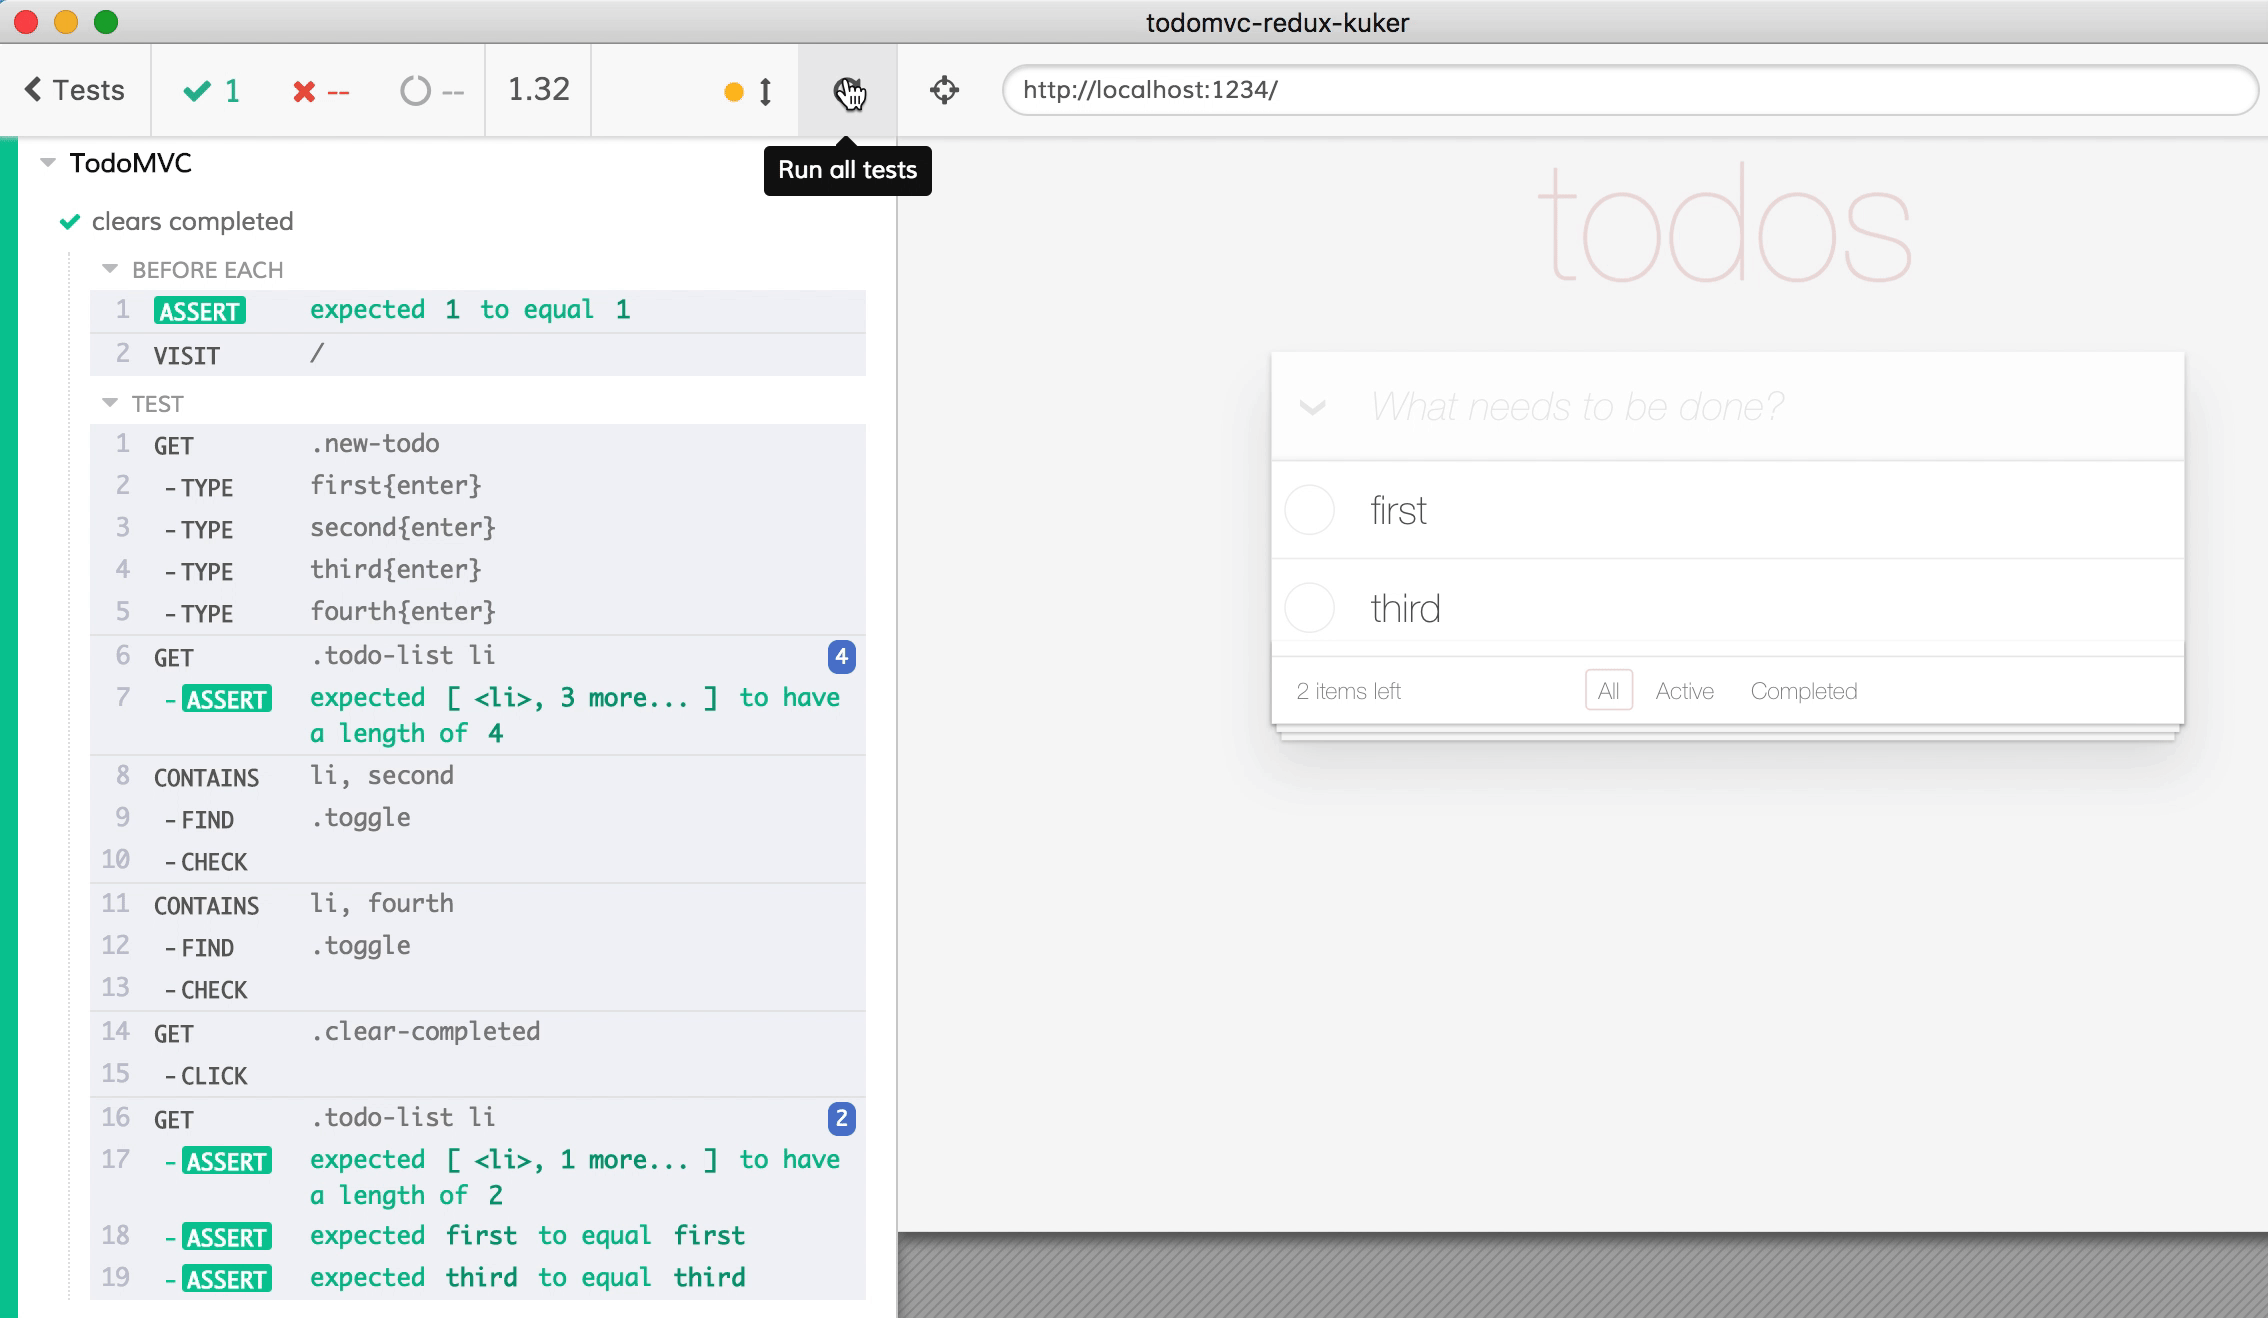Toggle auto-scrolling with the arrows icon
The image size is (2268, 1318).
click(x=765, y=92)
